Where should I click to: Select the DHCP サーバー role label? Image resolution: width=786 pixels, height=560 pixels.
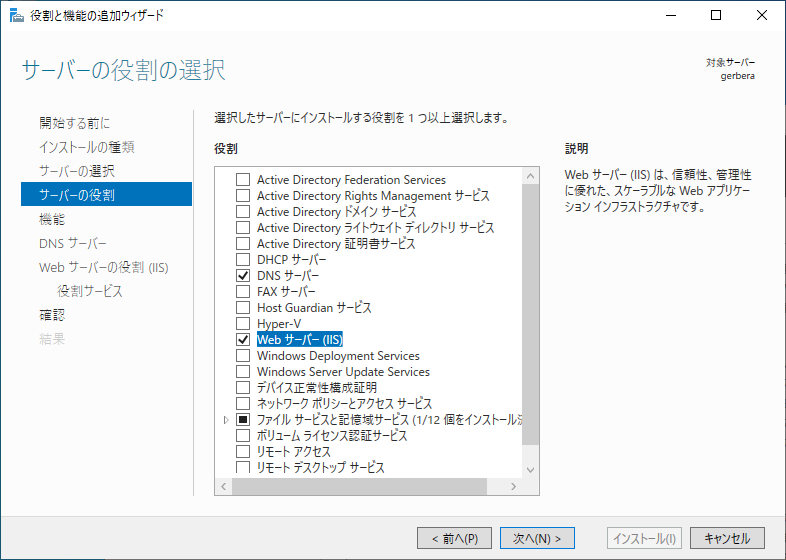(x=292, y=260)
